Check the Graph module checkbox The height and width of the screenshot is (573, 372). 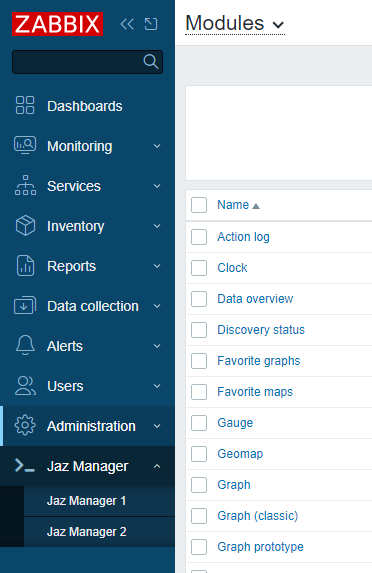199,485
